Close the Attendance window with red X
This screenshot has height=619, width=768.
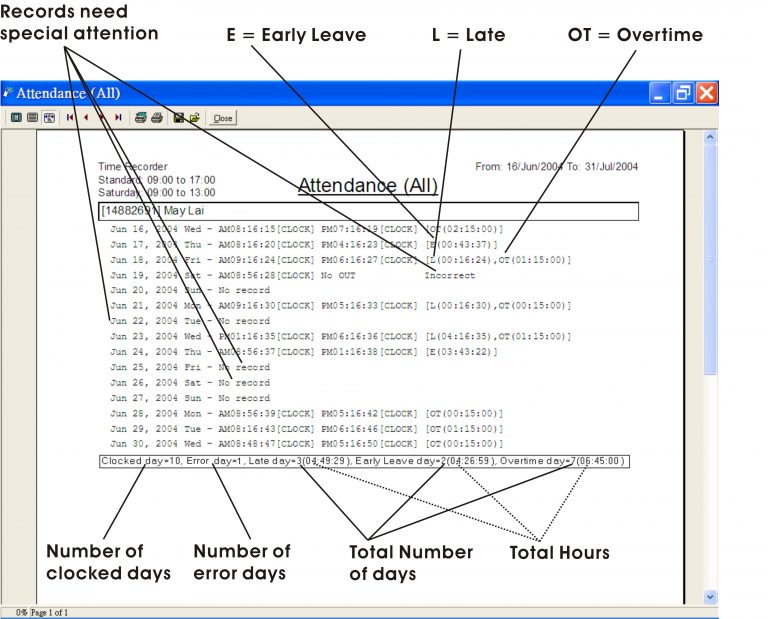(x=707, y=93)
